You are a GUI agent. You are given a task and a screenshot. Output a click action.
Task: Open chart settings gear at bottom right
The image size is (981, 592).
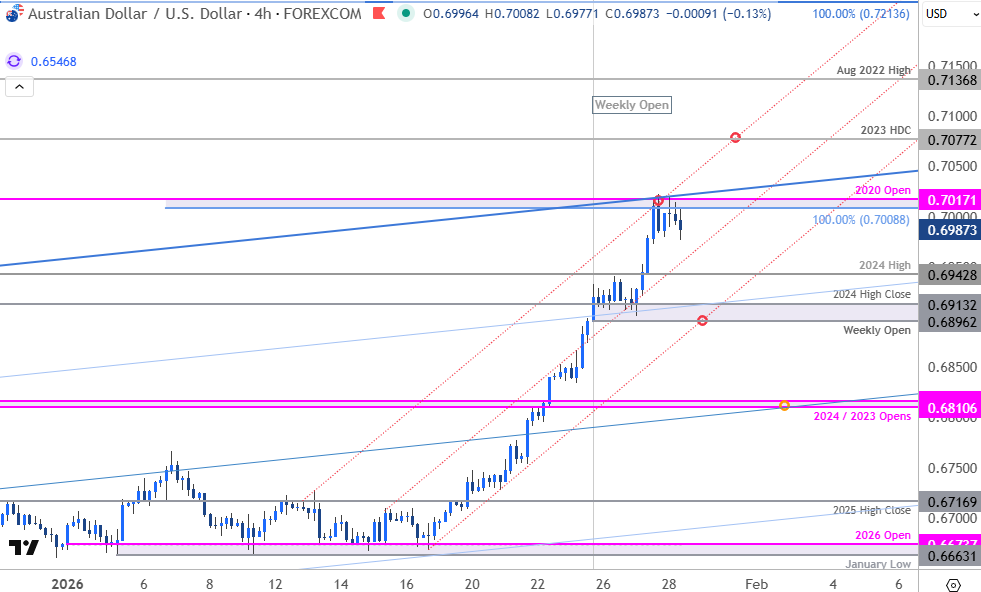953,584
